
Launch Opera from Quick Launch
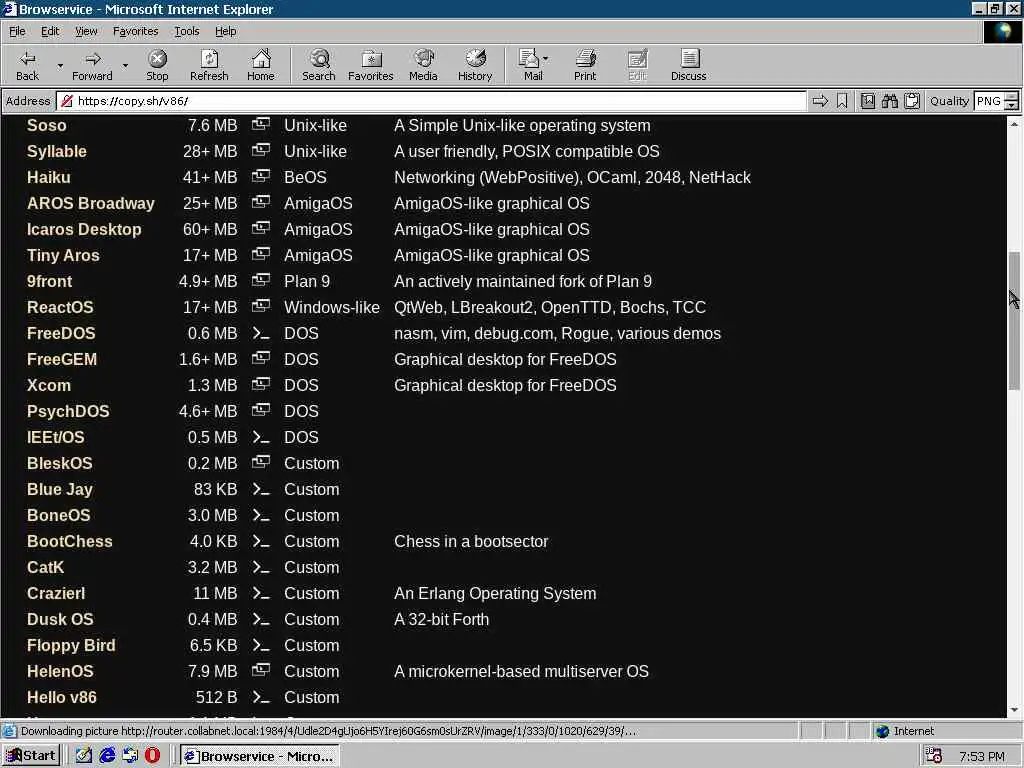click(x=152, y=756)
